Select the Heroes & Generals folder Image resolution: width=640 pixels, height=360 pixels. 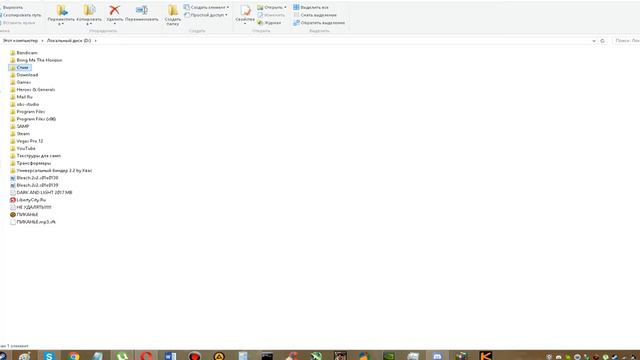pos(32,89)
